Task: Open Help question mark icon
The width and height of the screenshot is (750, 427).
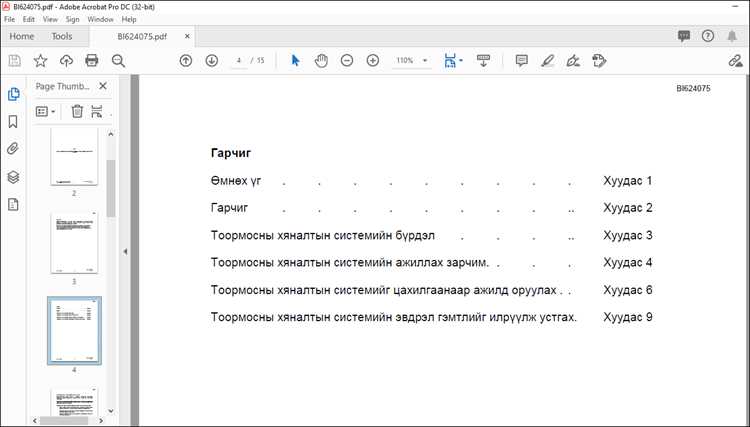Action: (x=708, y=36)
